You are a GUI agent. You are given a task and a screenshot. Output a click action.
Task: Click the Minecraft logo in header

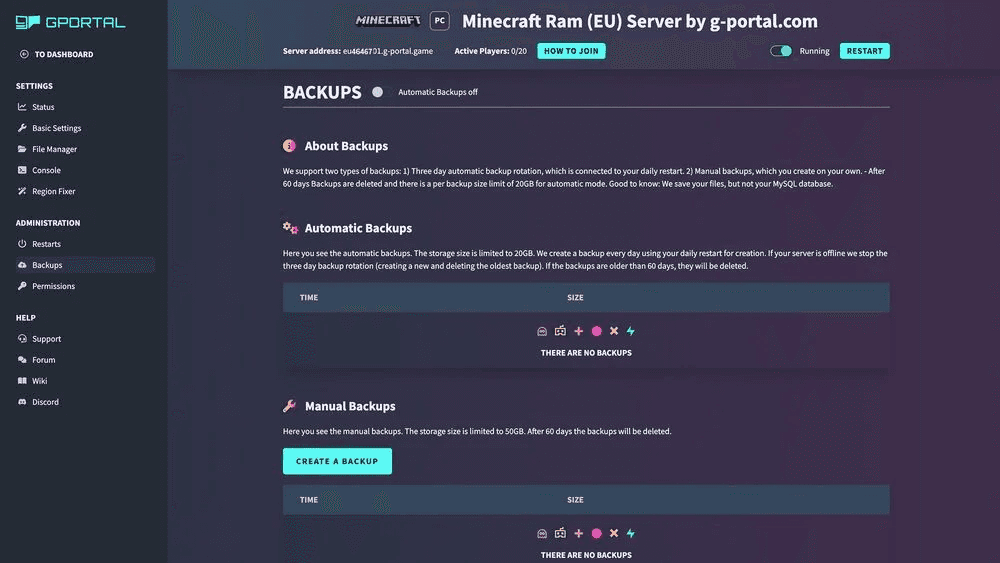(388, 20)
